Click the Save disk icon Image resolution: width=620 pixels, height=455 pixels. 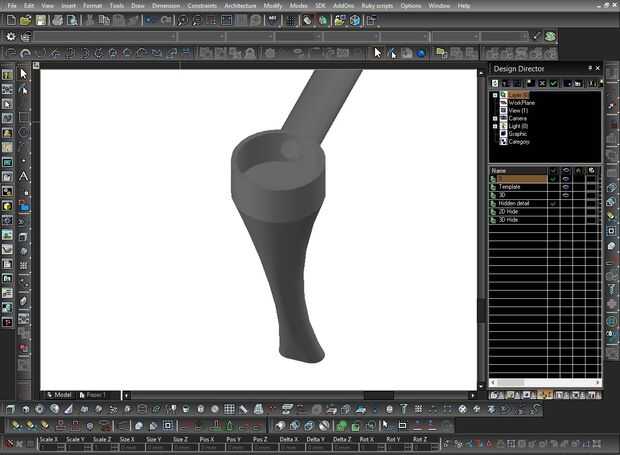41,20
